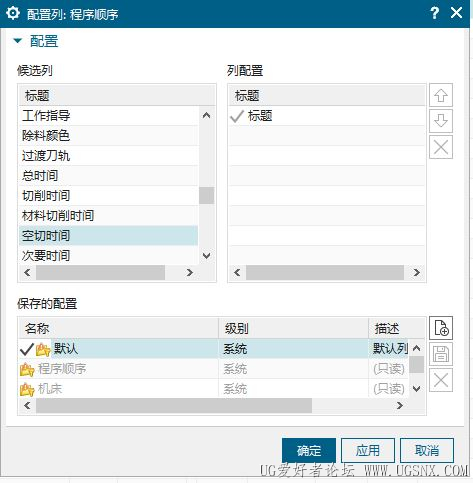Click the down arrow of the candidate list scrollbar
This screenshot has width=473, height=483.
point(207,256)
